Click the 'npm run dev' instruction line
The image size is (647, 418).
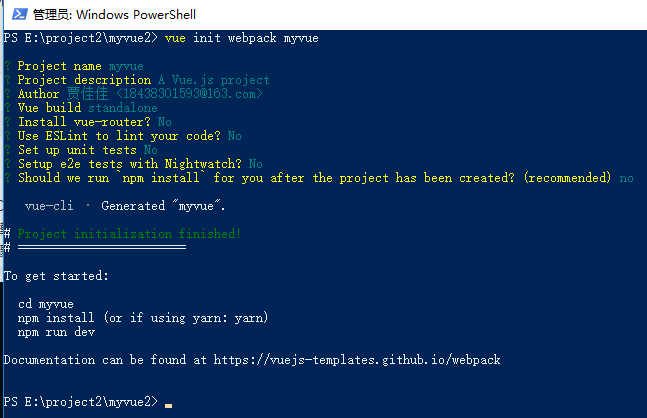coord(57,332)
